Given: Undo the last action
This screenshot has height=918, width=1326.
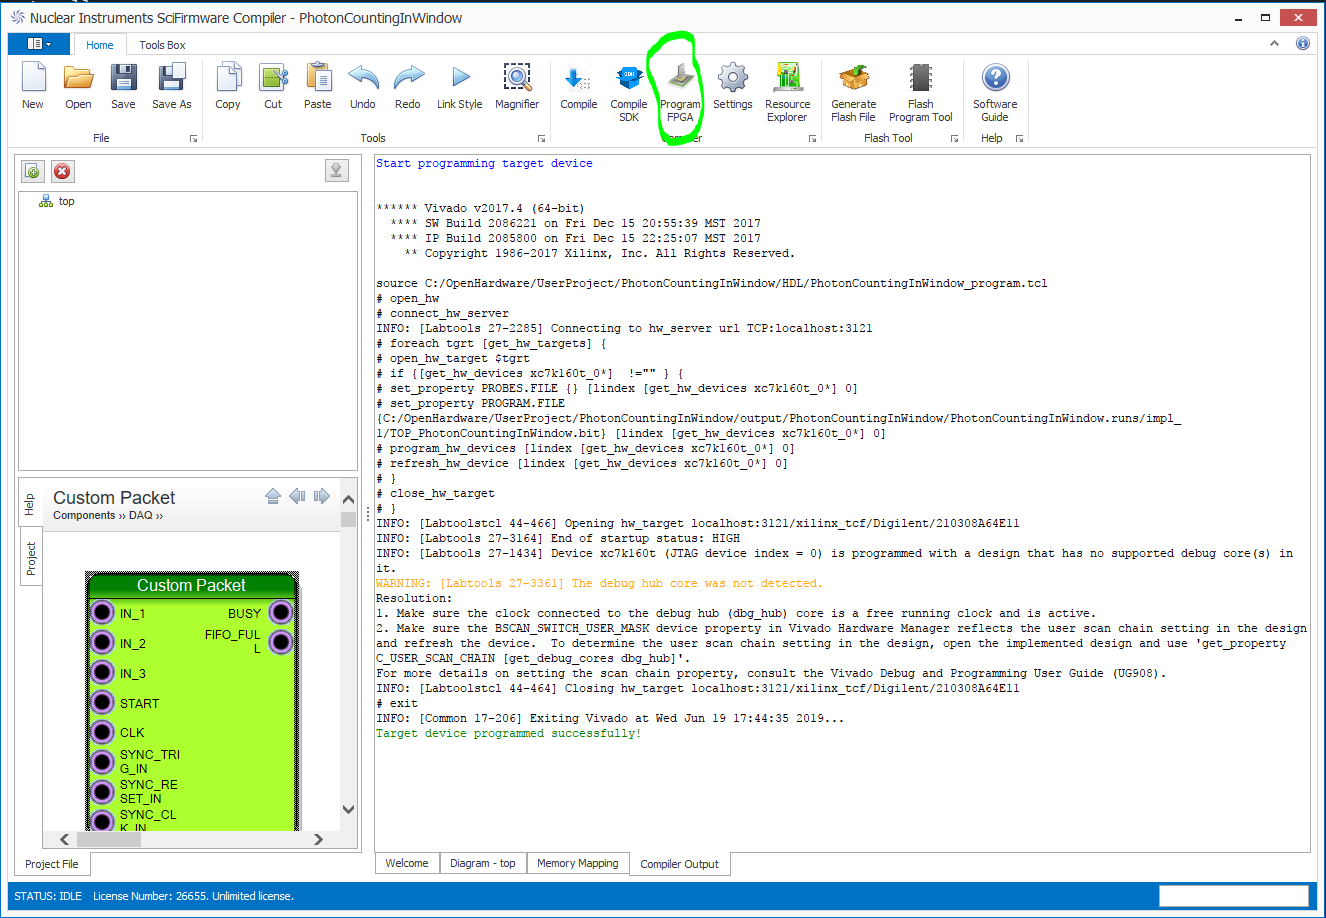Looking at the screenshot, I should pos(363,86).
